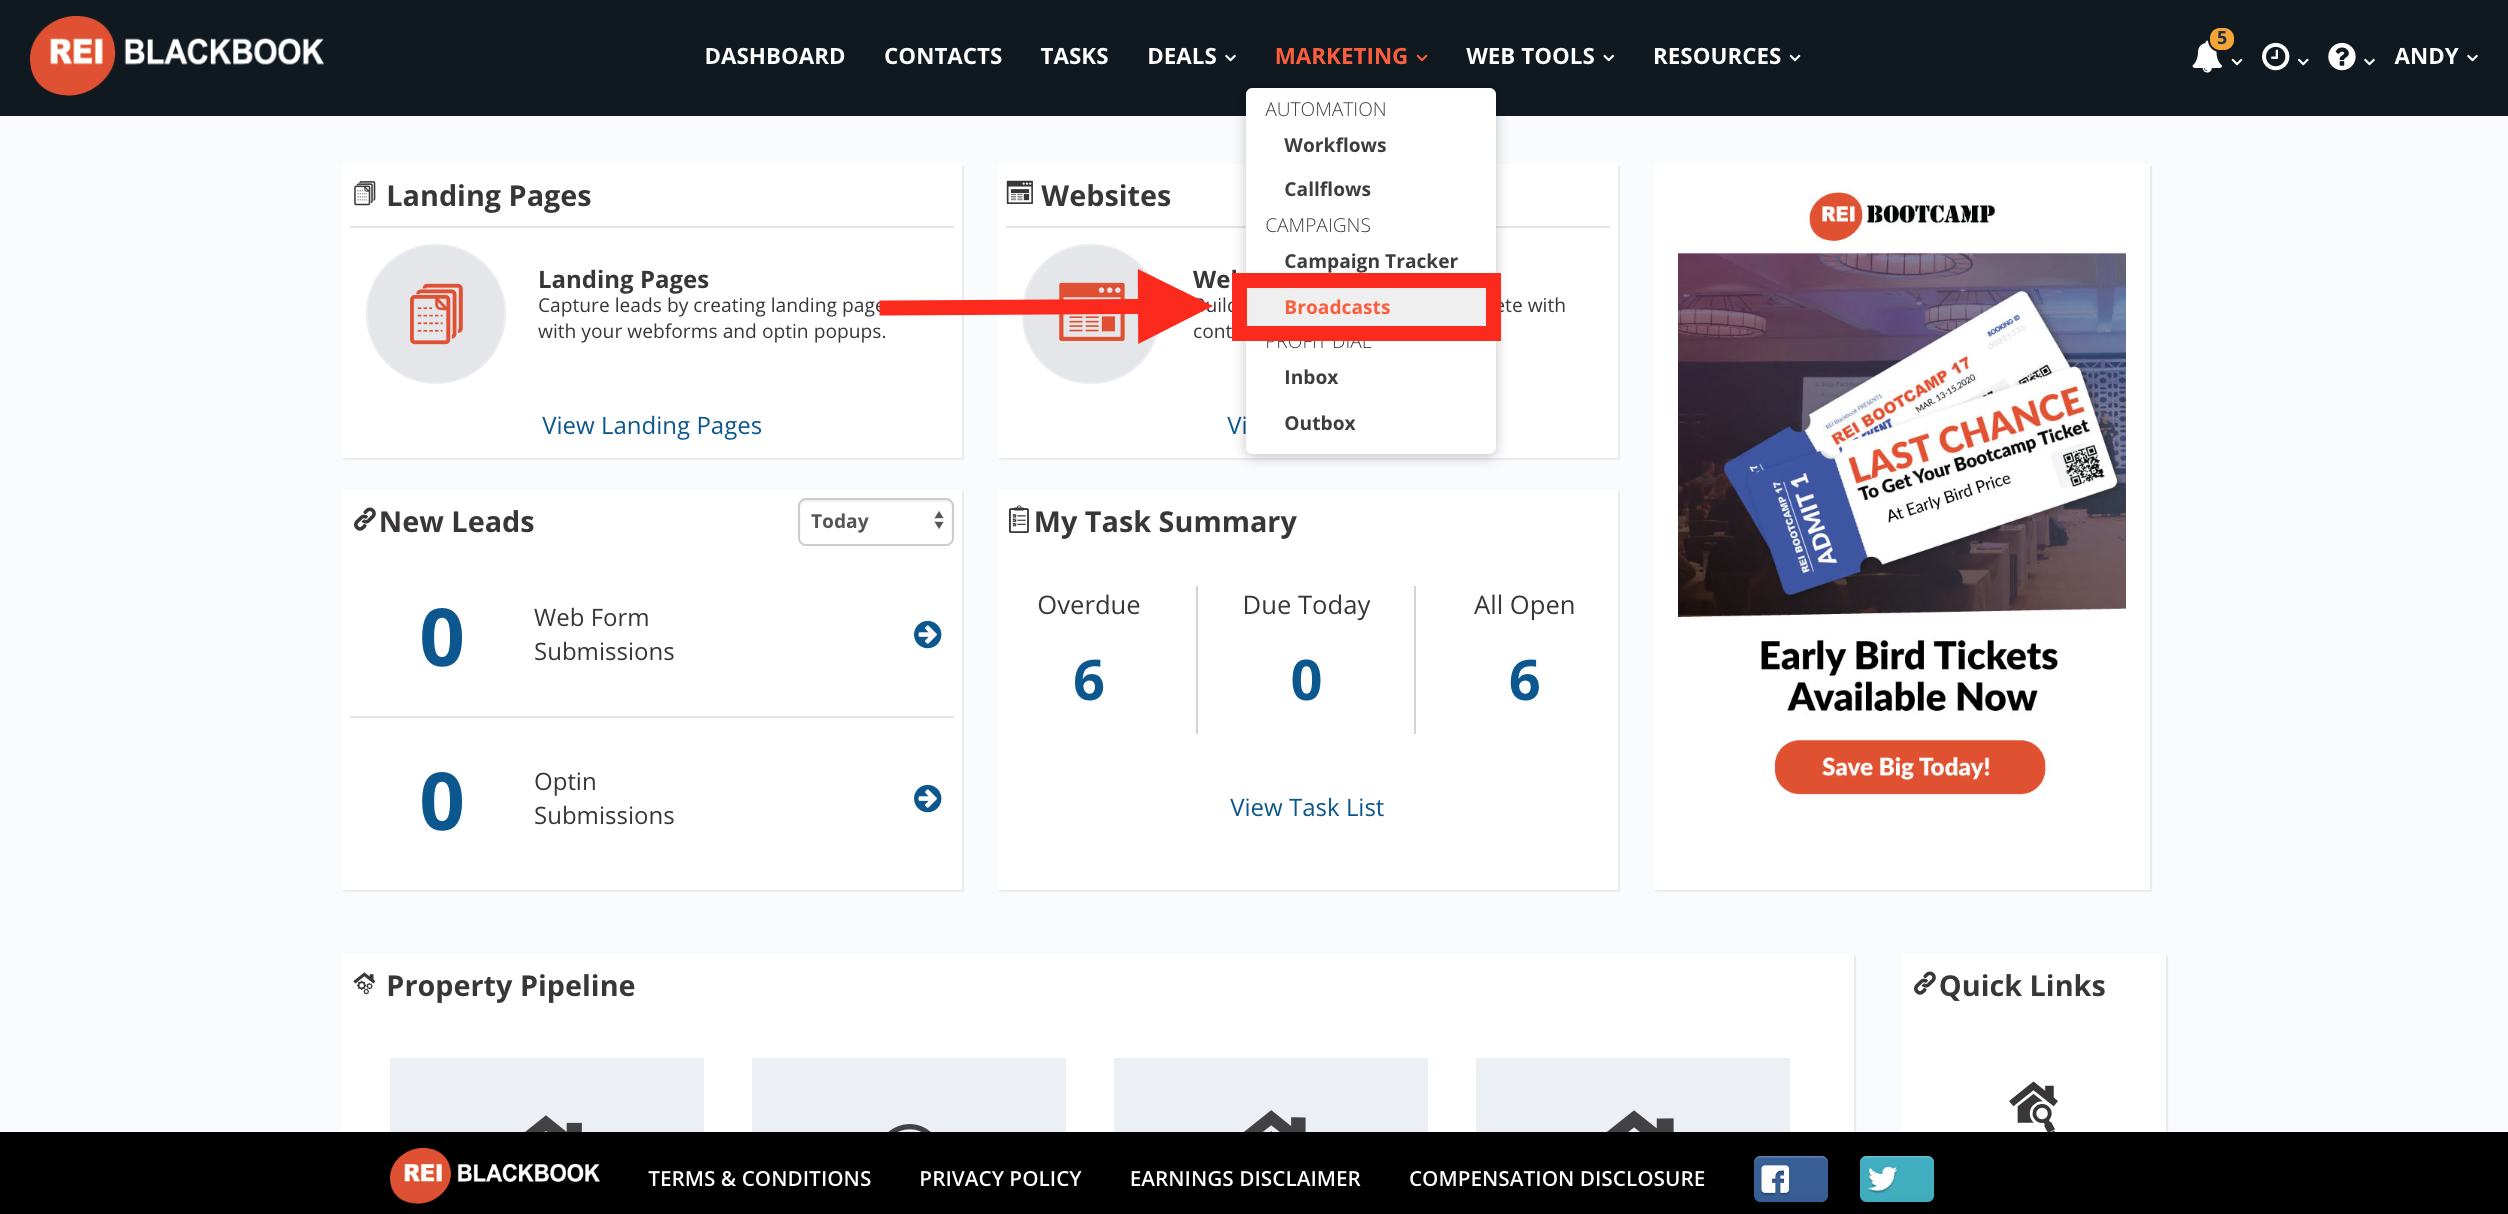Open the Andy user menu

tap(2436, 57)
